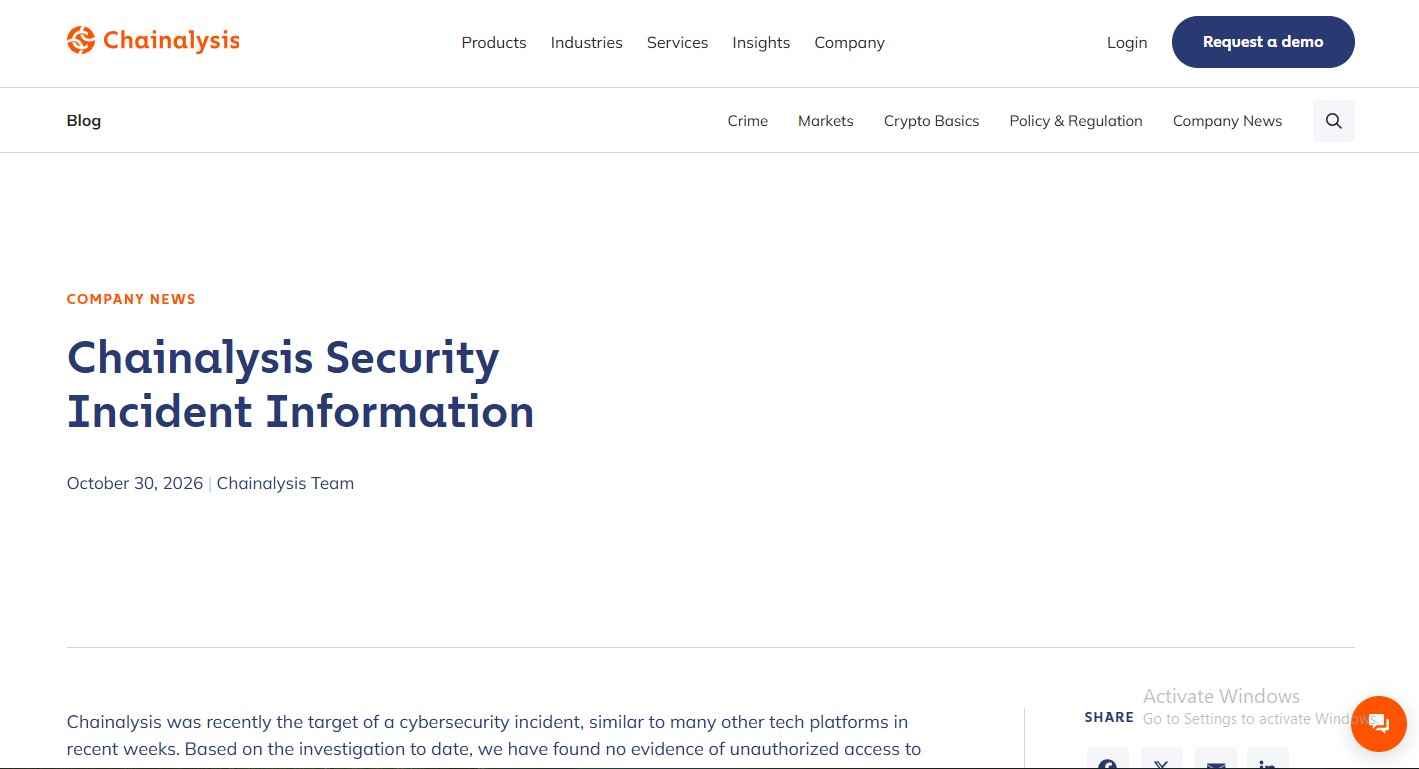
Task: Go to the Blog home link
Action: point(84,120)
